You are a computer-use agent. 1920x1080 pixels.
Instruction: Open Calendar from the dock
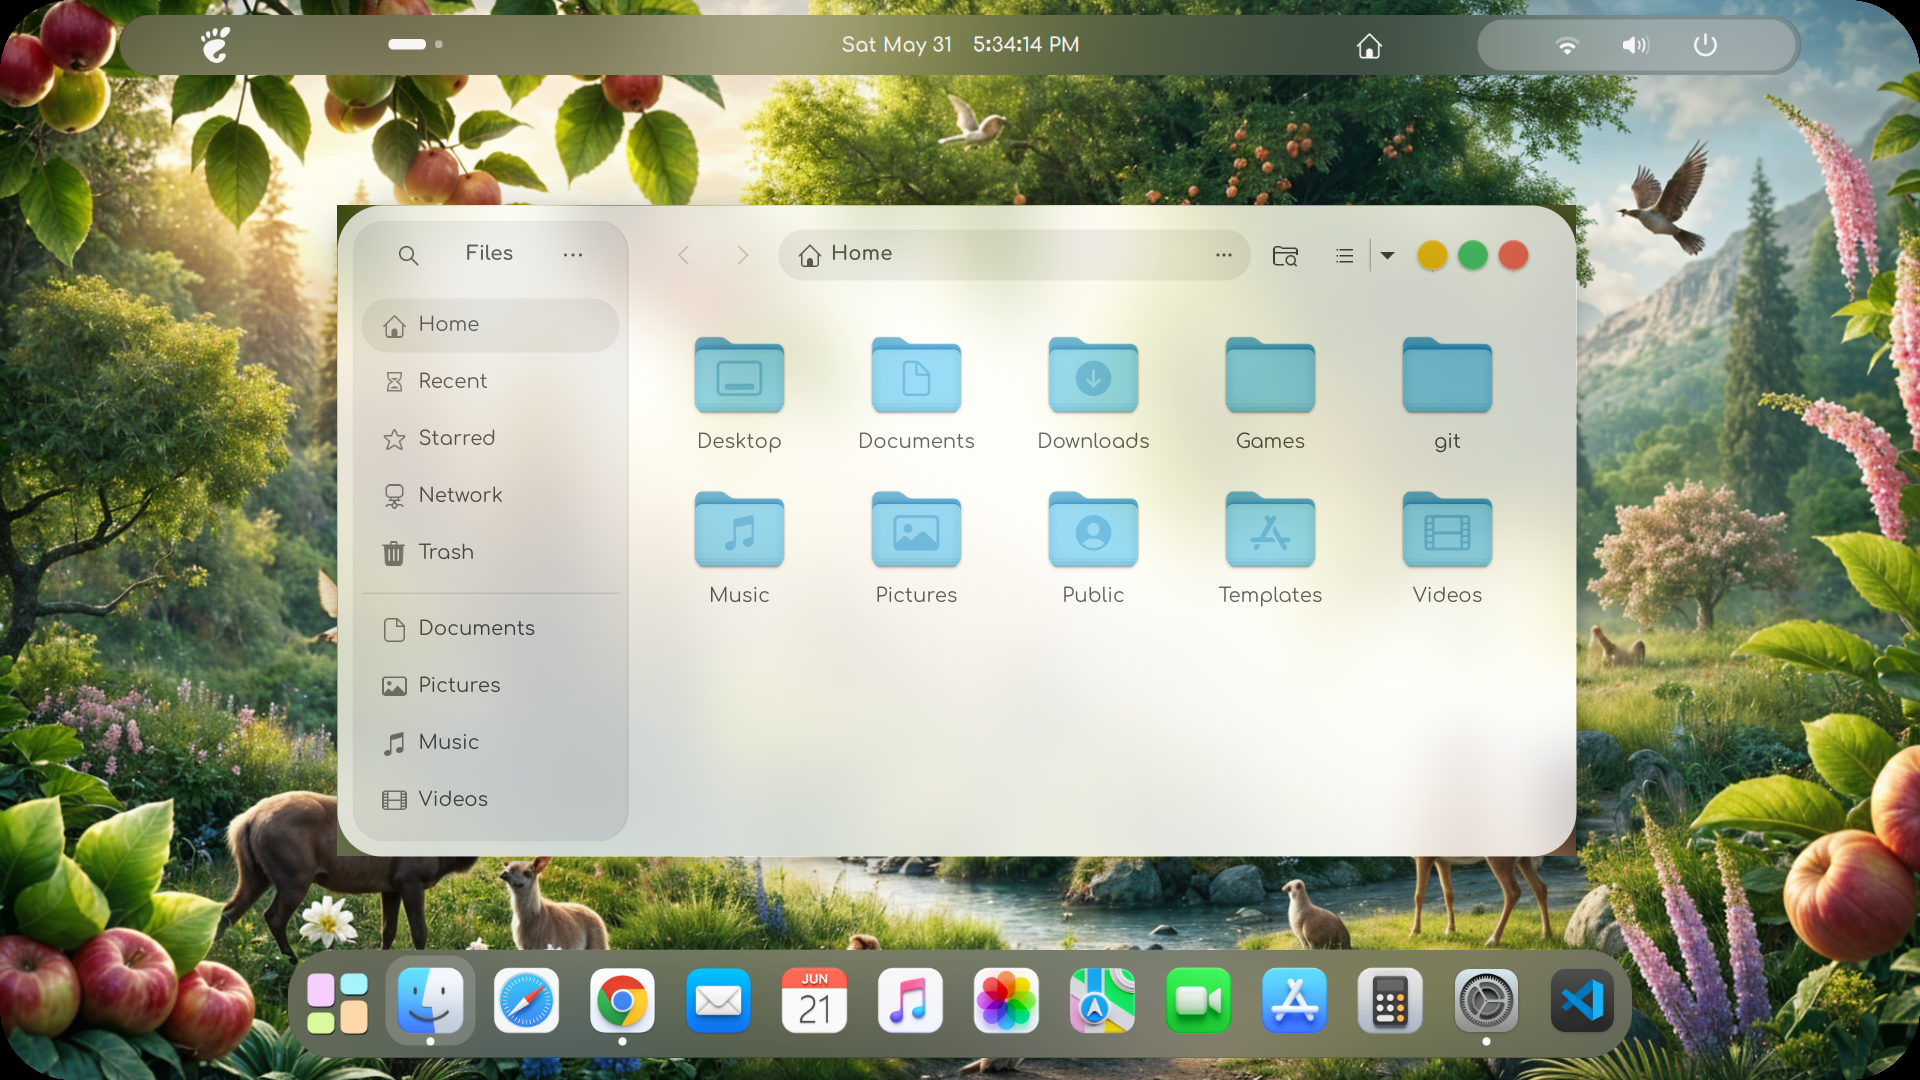pyautogui.click(x=814, y=1001)
